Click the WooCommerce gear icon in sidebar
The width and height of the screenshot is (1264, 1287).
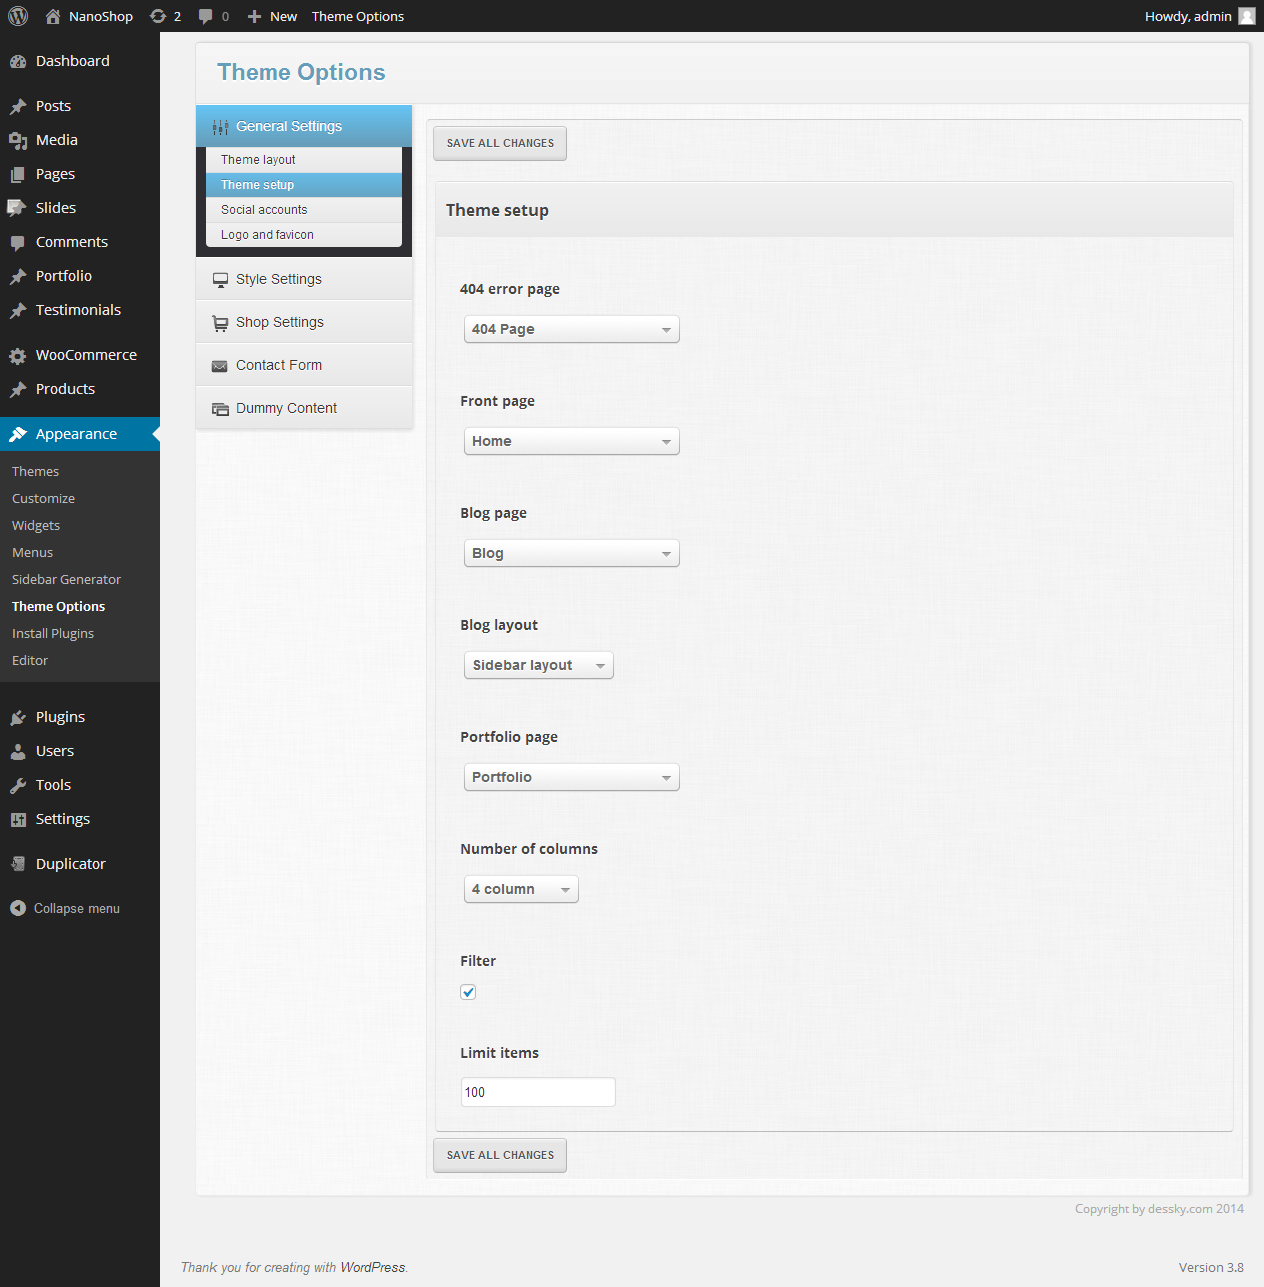[x=18, y=356]
